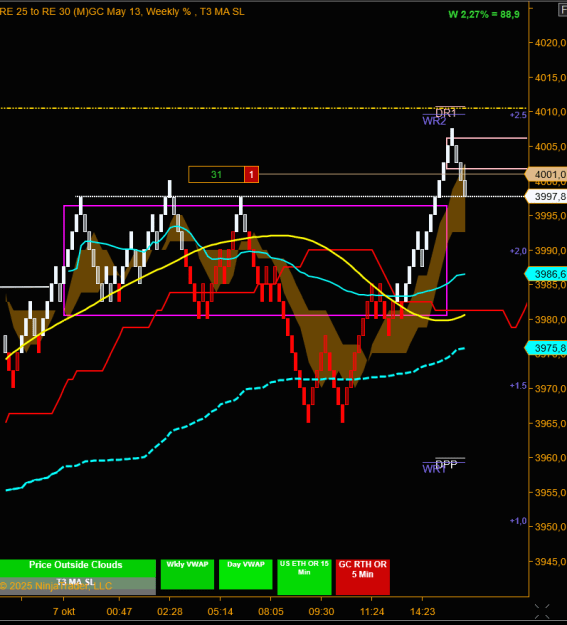Click the cyan 3975,8 price marker
The height and width of the screenshot is (625, 567).
click(547, 348)
